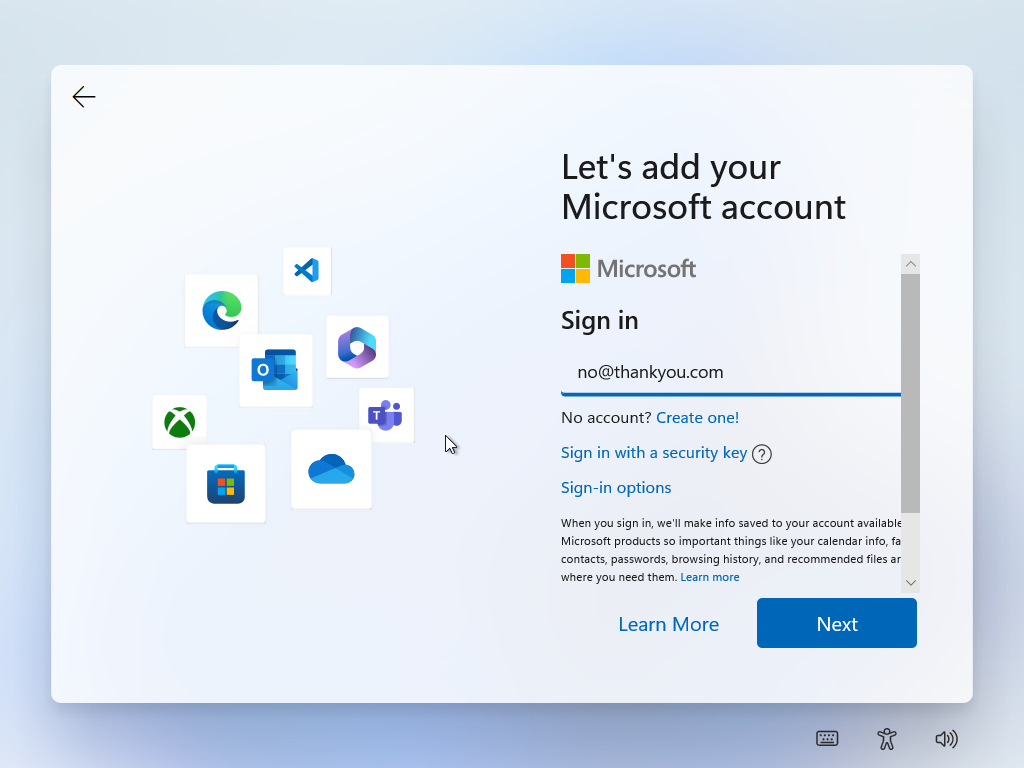Click the "Let's add your Microsoft account" title

[x=703, y=187]
